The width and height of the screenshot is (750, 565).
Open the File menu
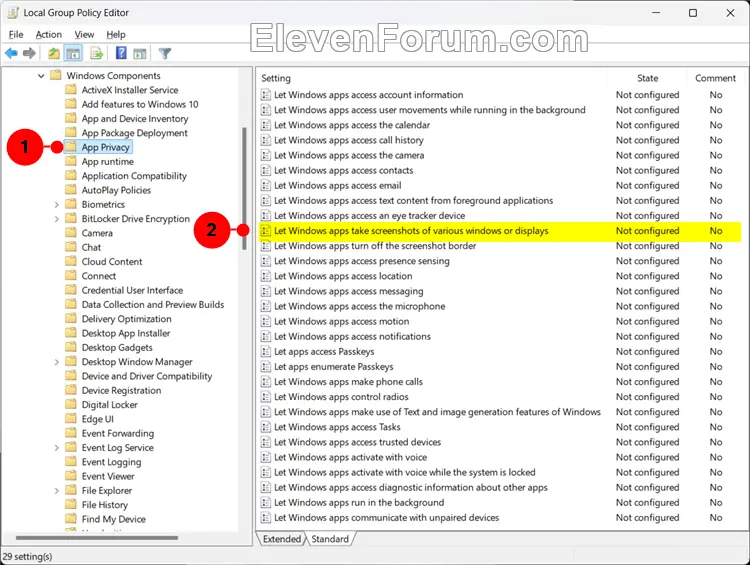point(16,34)
